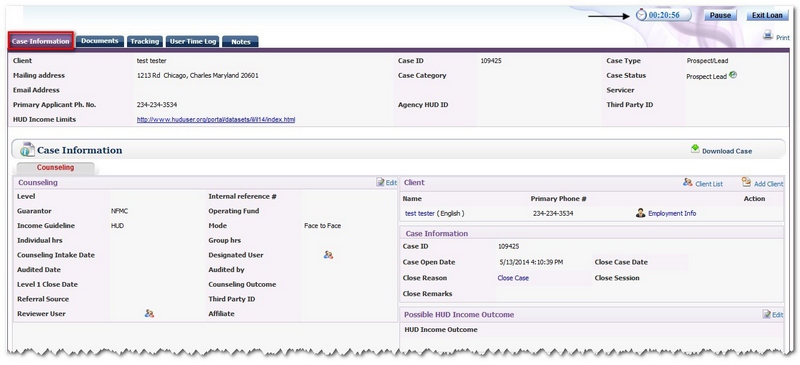Switch to the Documents tab
This screenshot has height=365, width=800.
click(99, 41)
